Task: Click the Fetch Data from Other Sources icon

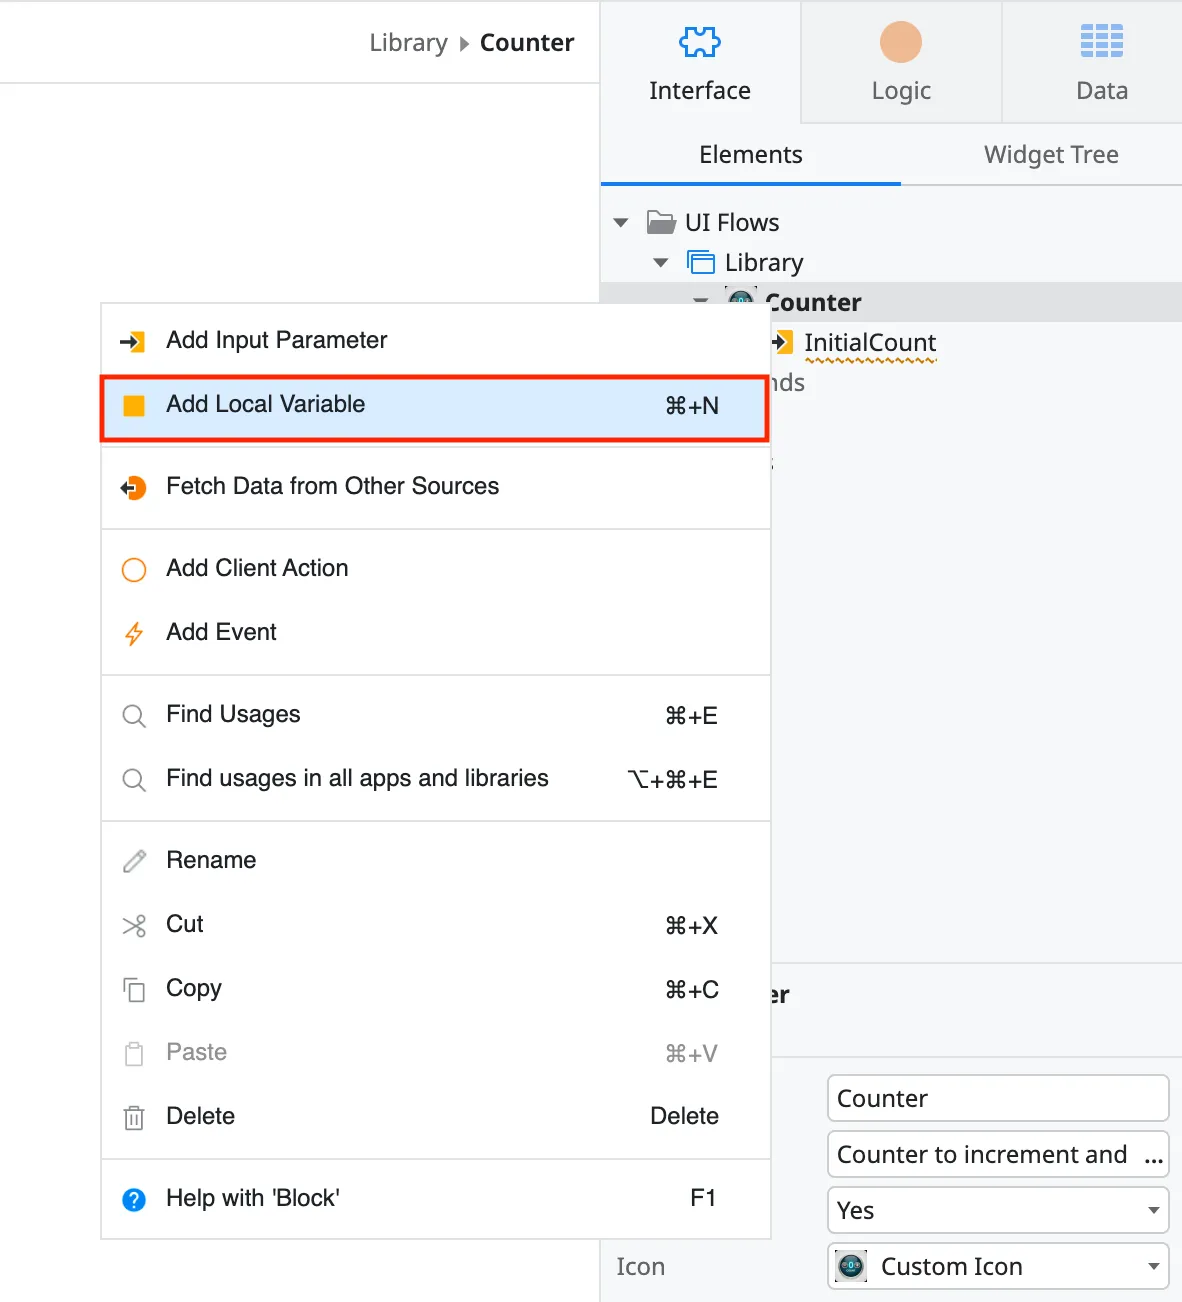Action: point(134,487)
